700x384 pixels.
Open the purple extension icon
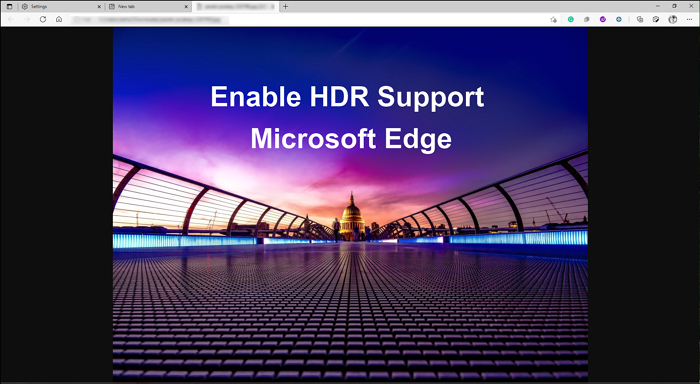point(603,19)
